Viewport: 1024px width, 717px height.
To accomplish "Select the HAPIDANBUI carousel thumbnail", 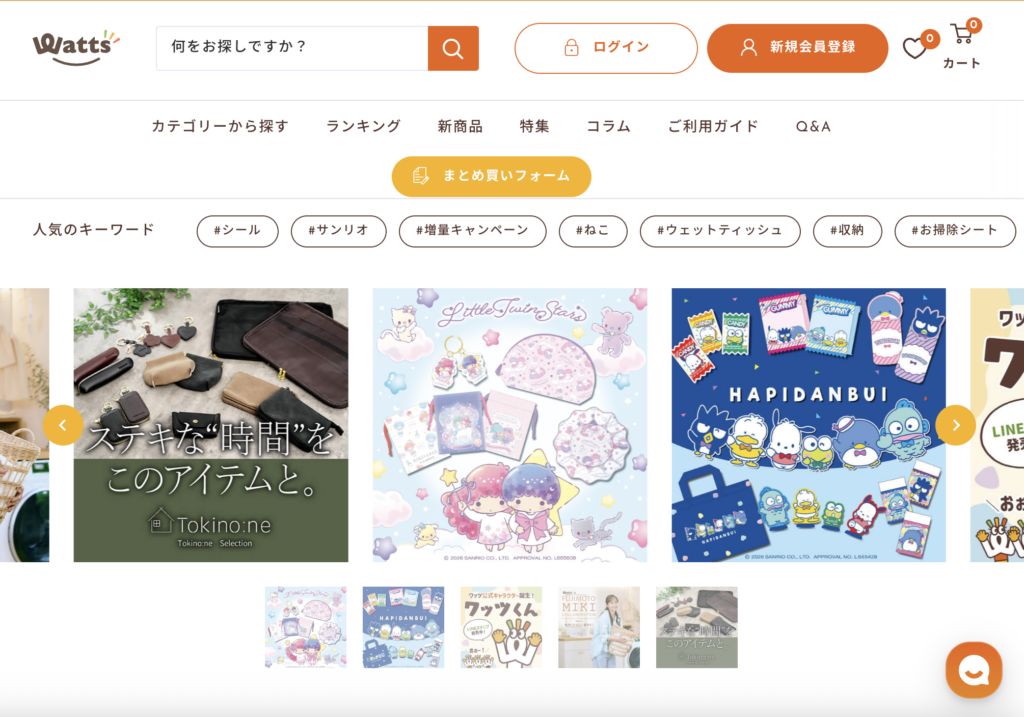I will pyautogui.click(x=403, y=627).
